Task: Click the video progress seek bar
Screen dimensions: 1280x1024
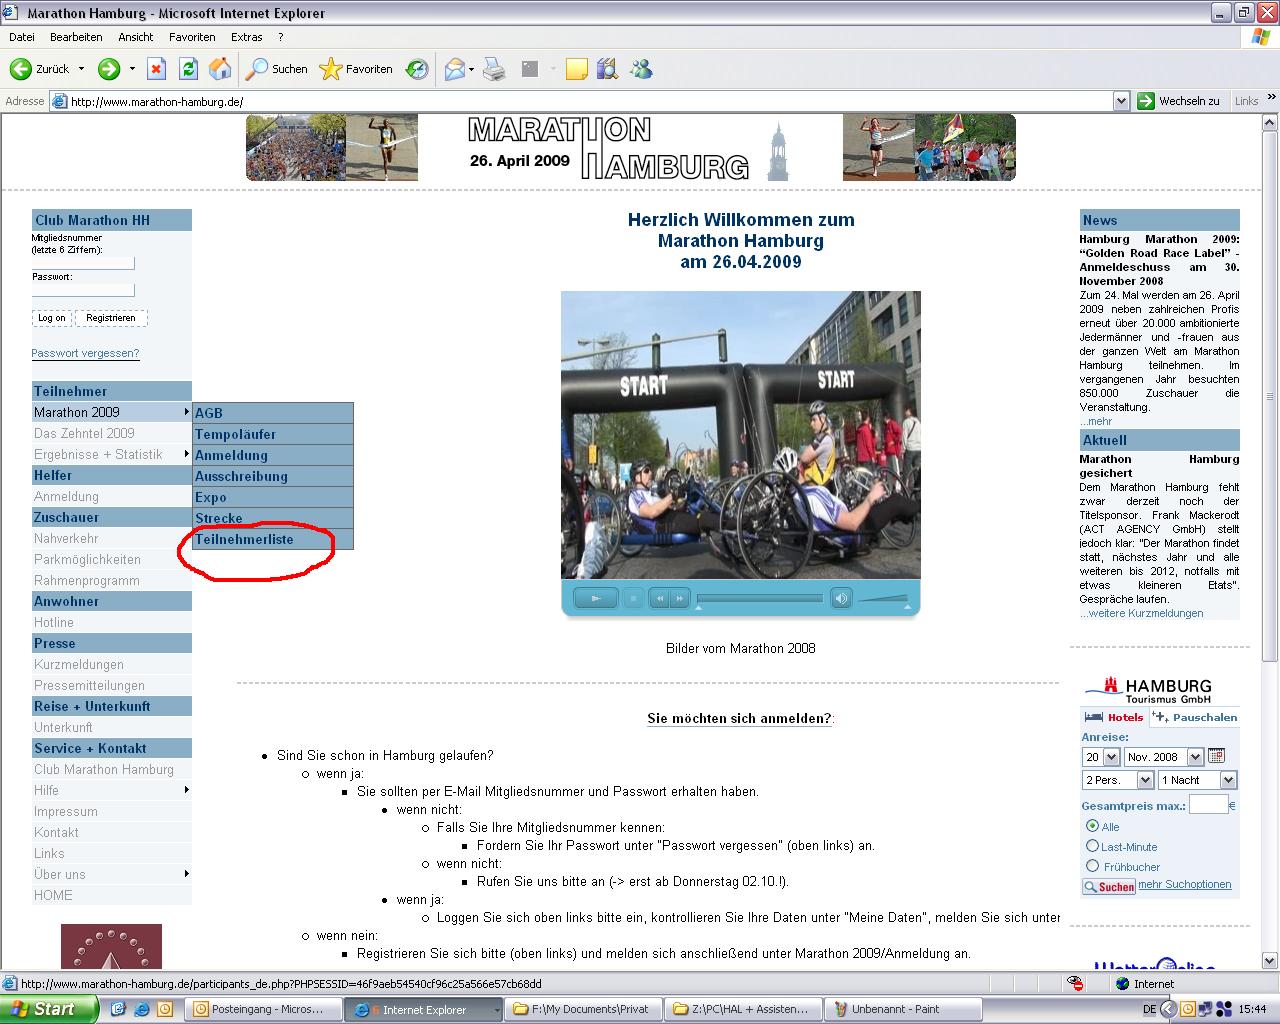Action: (760, 598)
